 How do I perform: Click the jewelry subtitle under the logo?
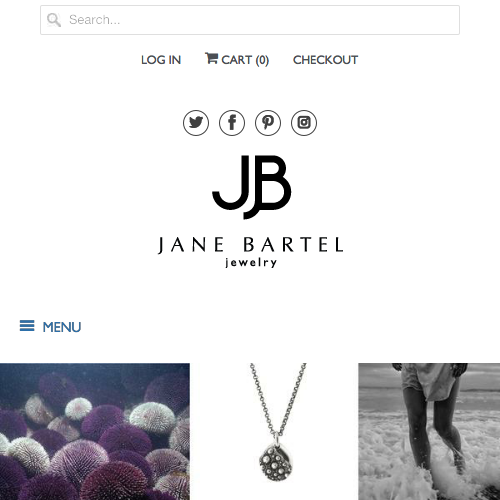click(x=251, y=263)
